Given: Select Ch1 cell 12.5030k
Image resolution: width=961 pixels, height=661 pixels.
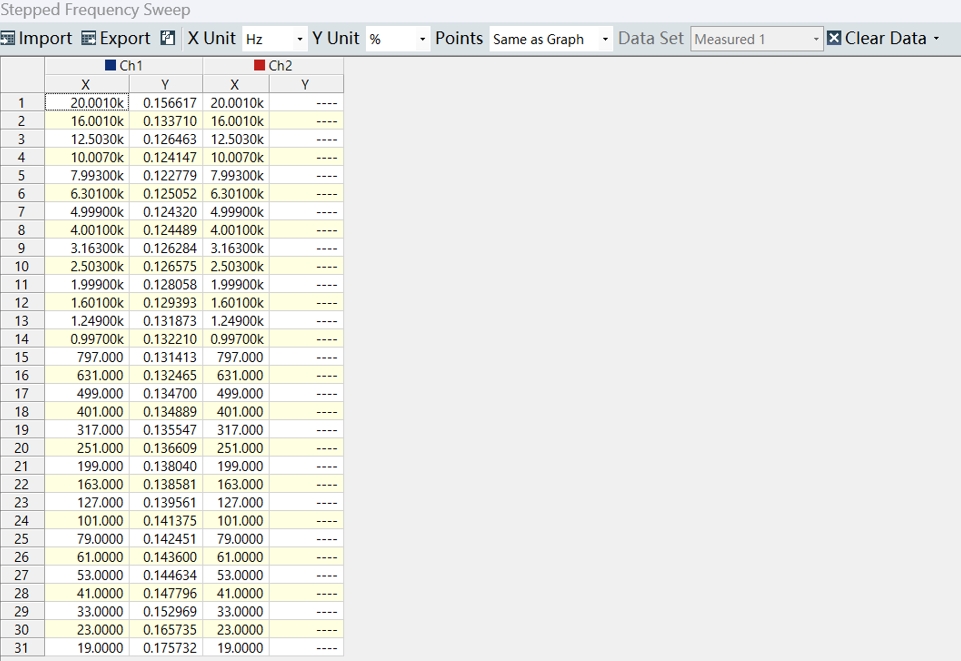Looking at the screenshot, I should click(87, 139).
